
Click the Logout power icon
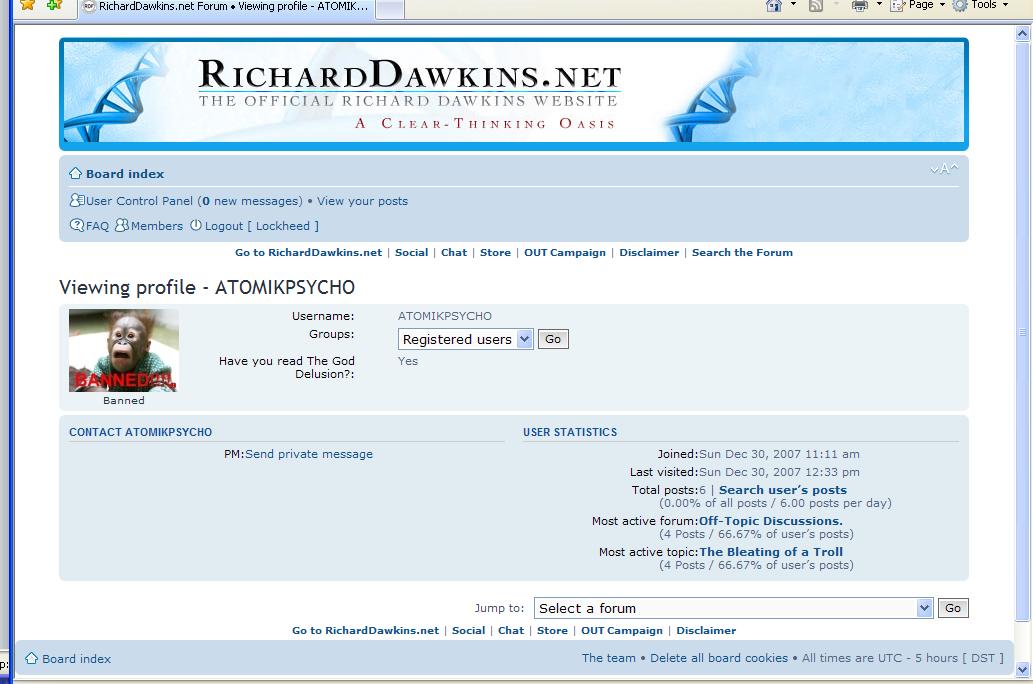coord(196,226)
